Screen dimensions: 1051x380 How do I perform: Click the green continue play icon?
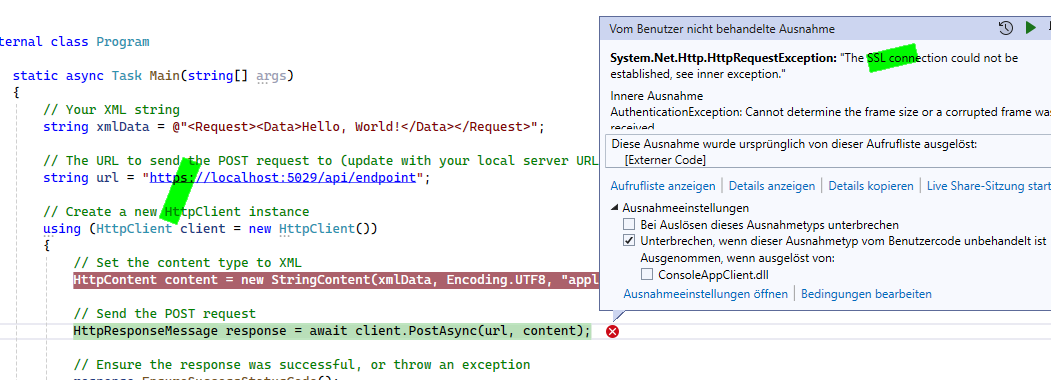1030,28
